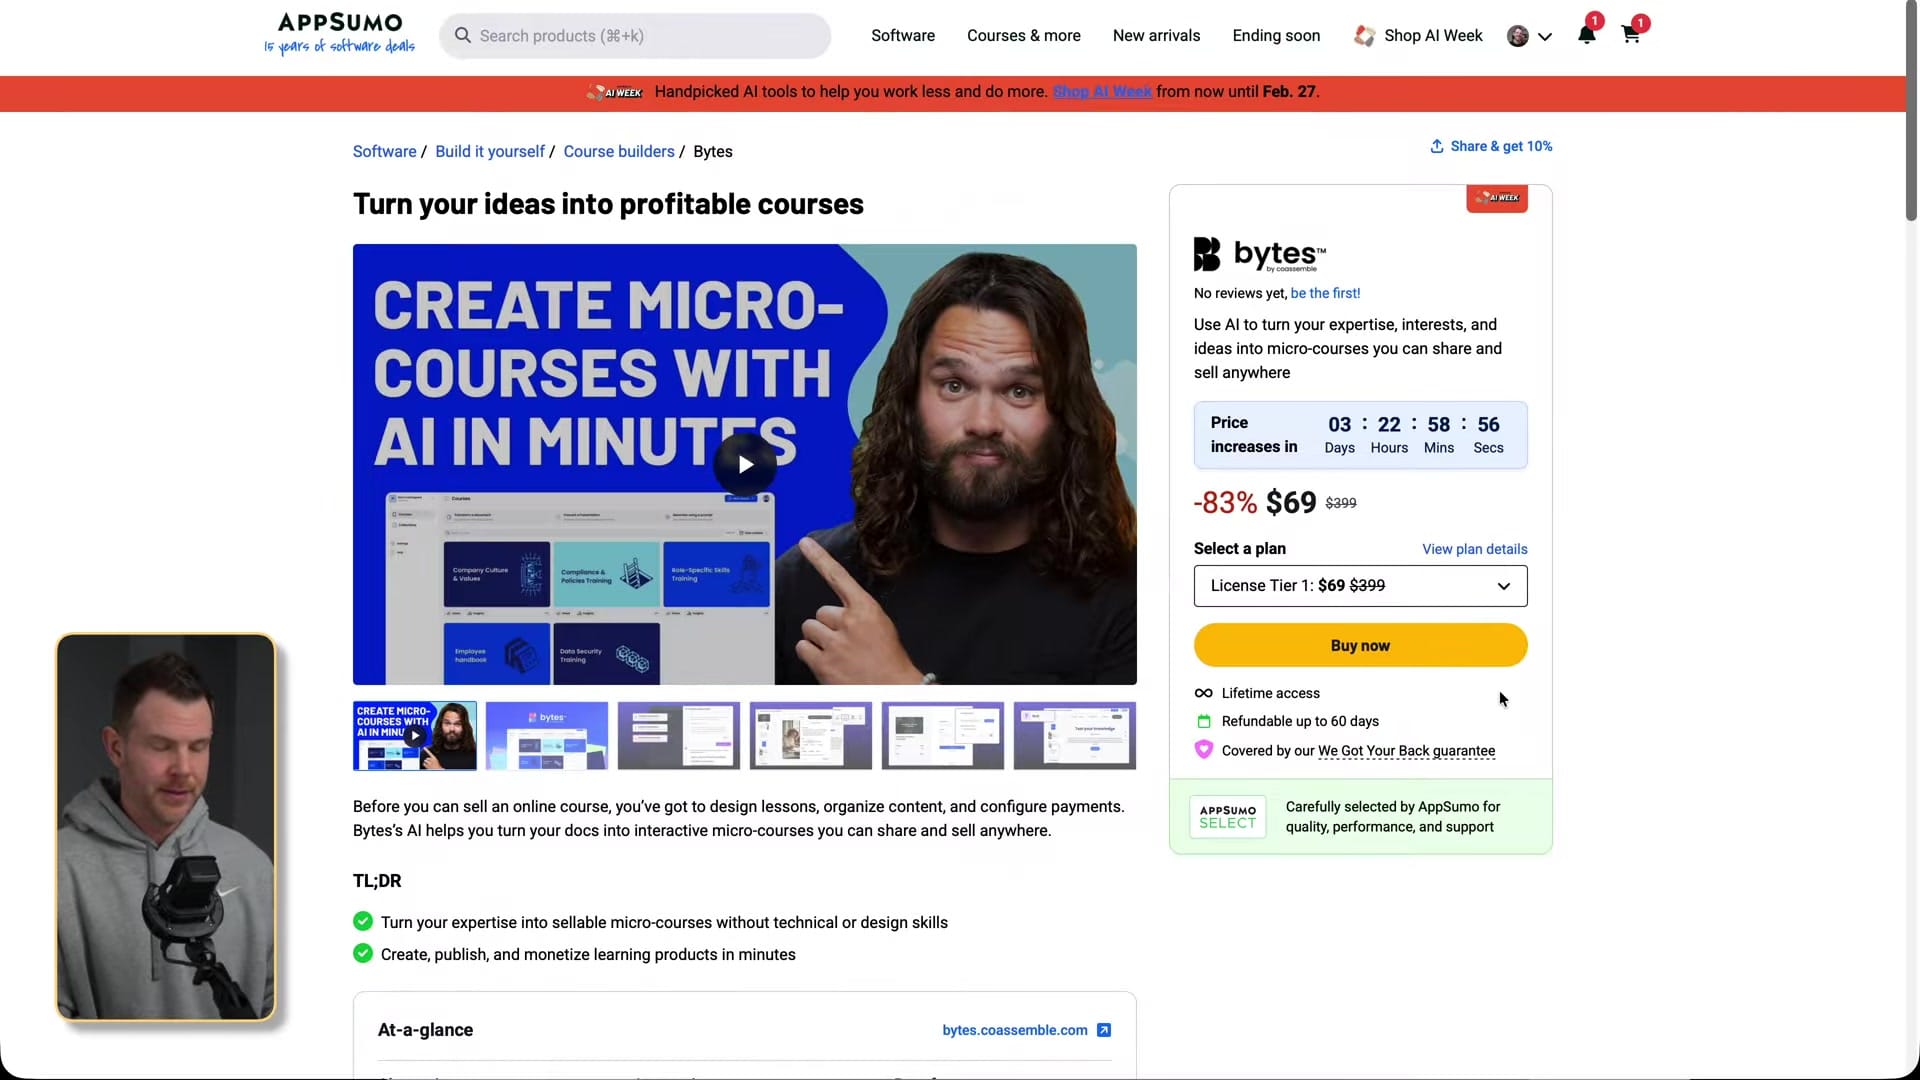
Task: Open the Courses & more menu
Action: tap(1024, 36)
